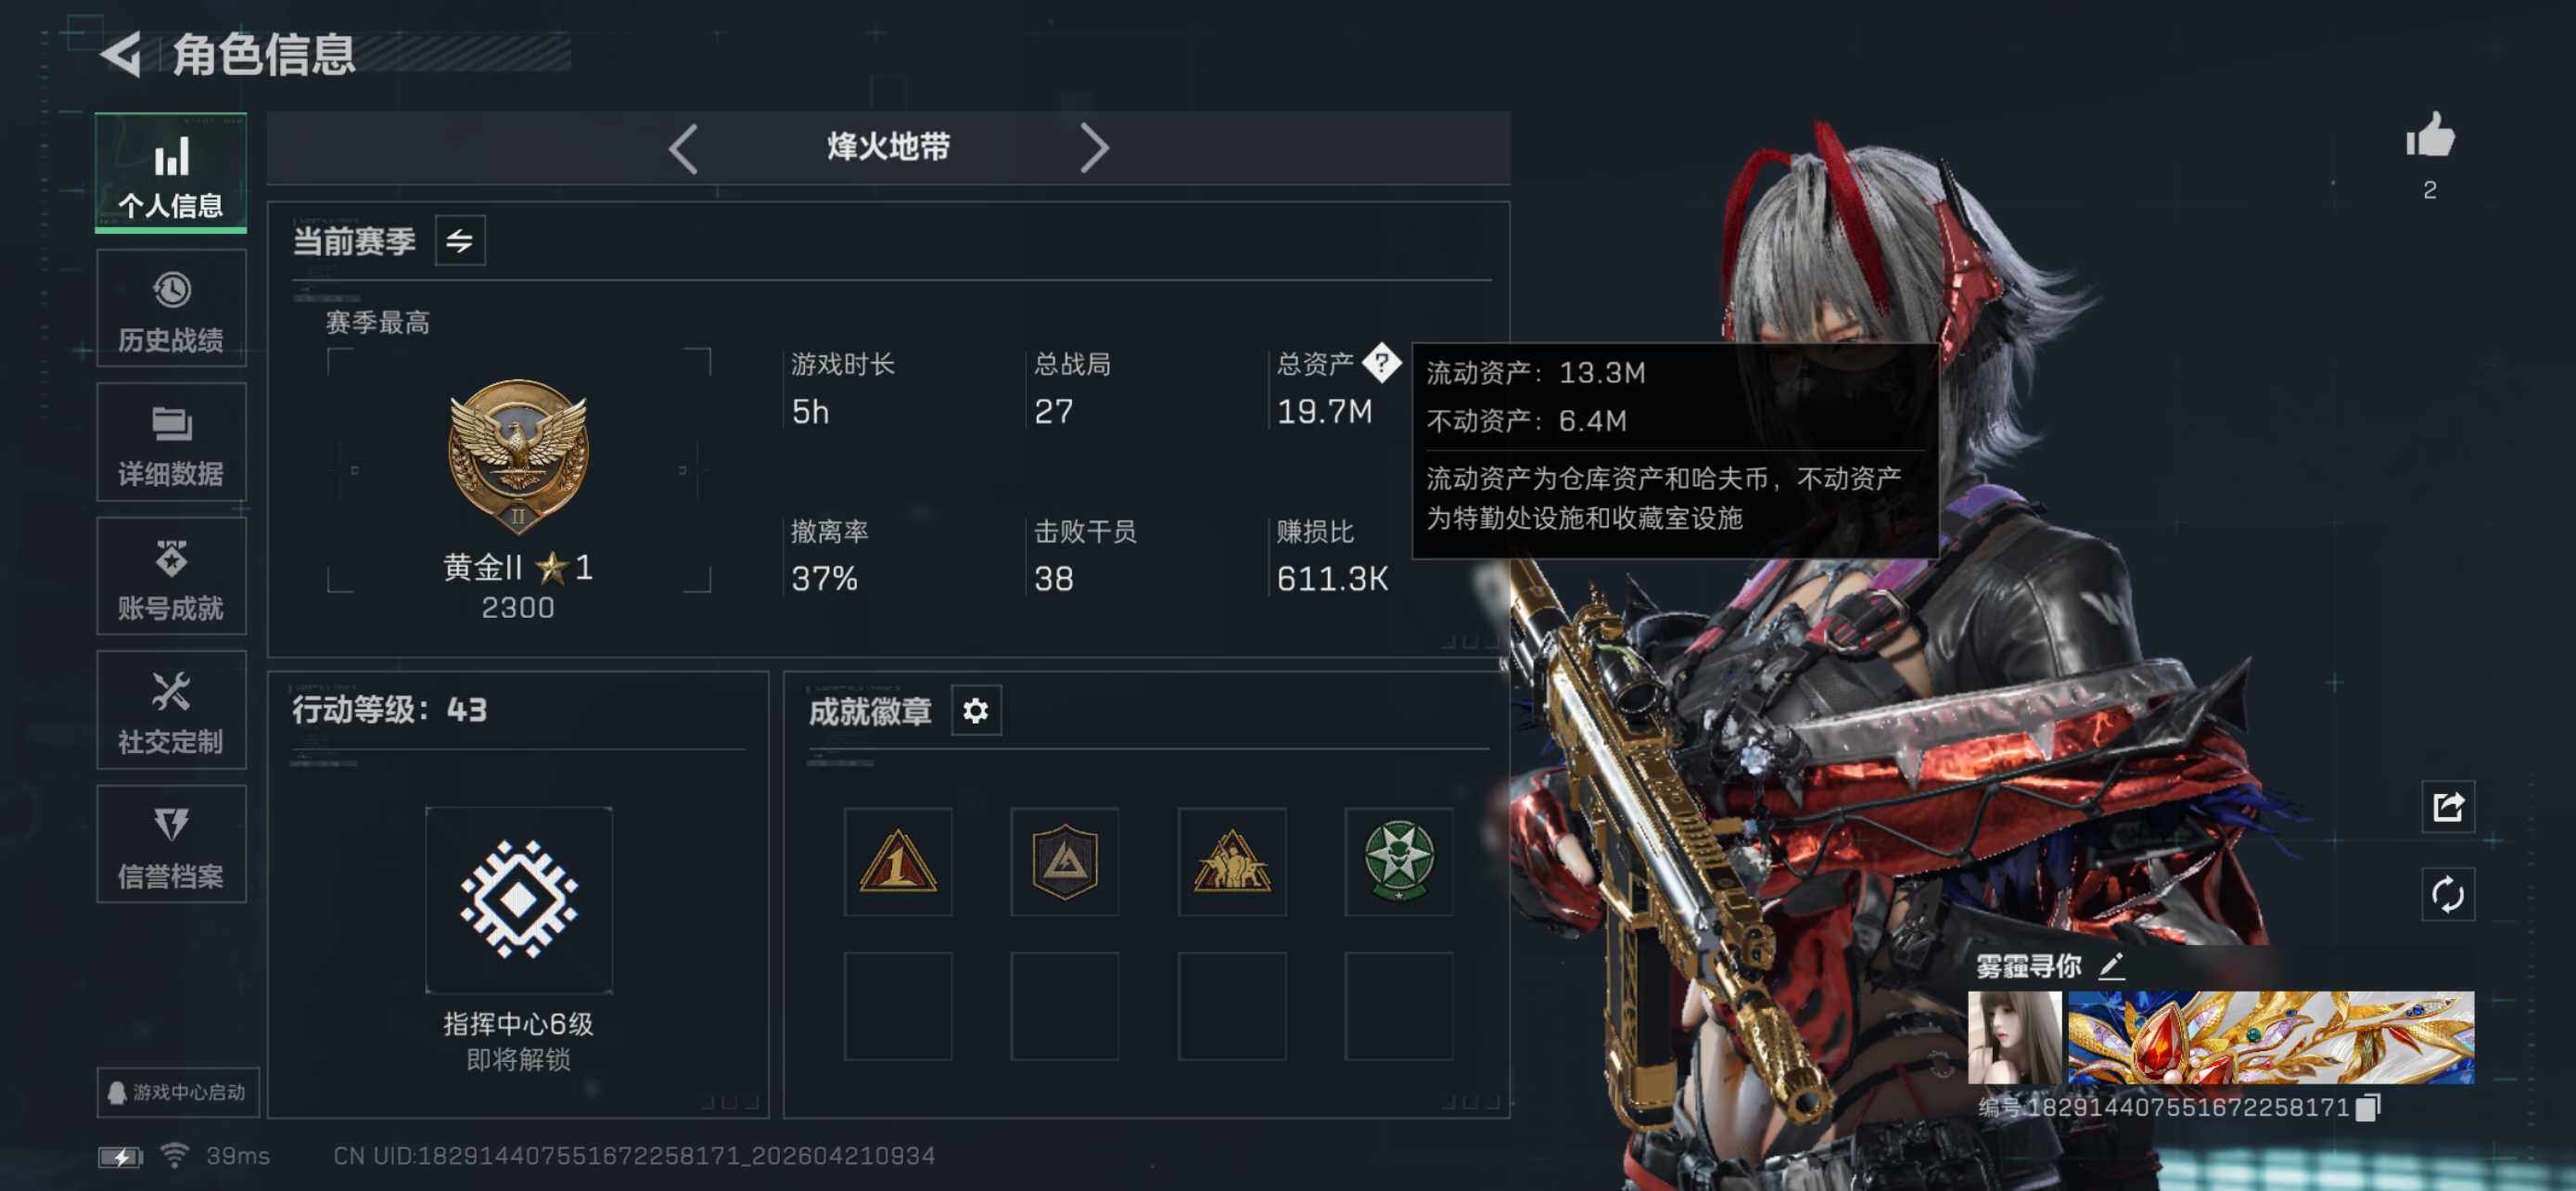Switch to next mode with right chevron
The height and width of the screenshot is (1191, 2576).
point(1094,149)
